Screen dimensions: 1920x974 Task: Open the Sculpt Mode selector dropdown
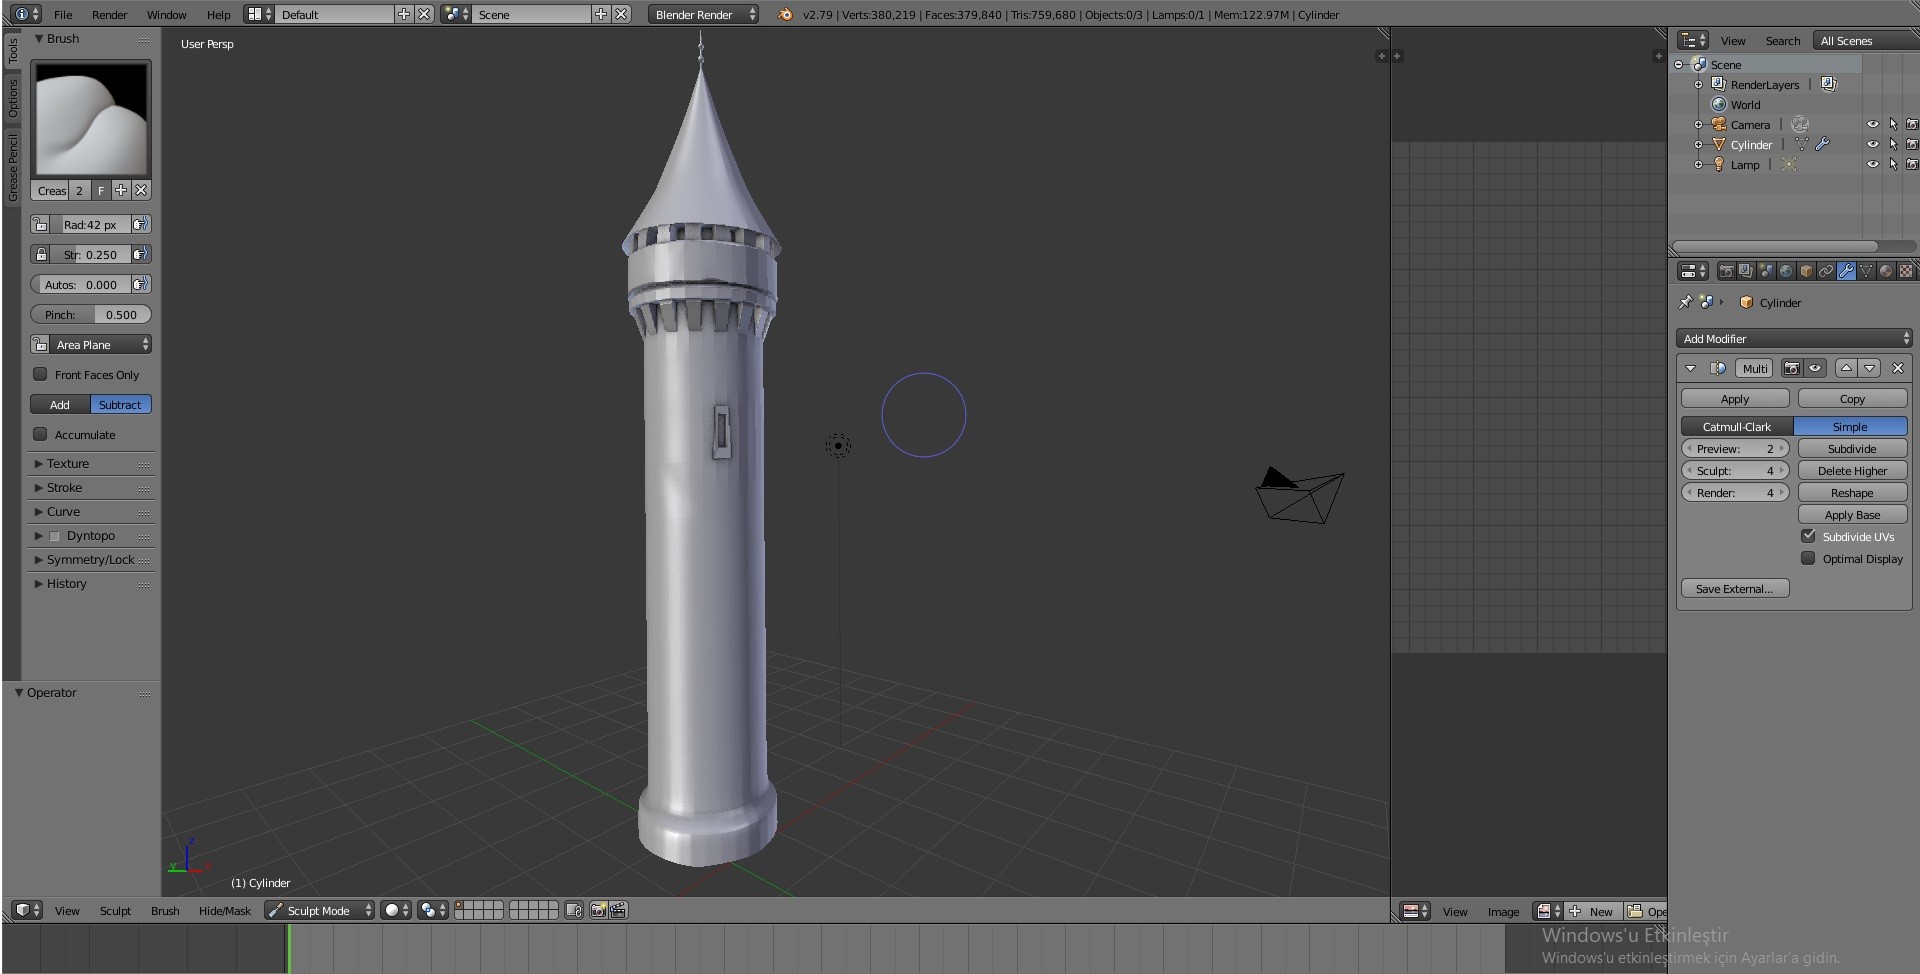tap(319, 910)
